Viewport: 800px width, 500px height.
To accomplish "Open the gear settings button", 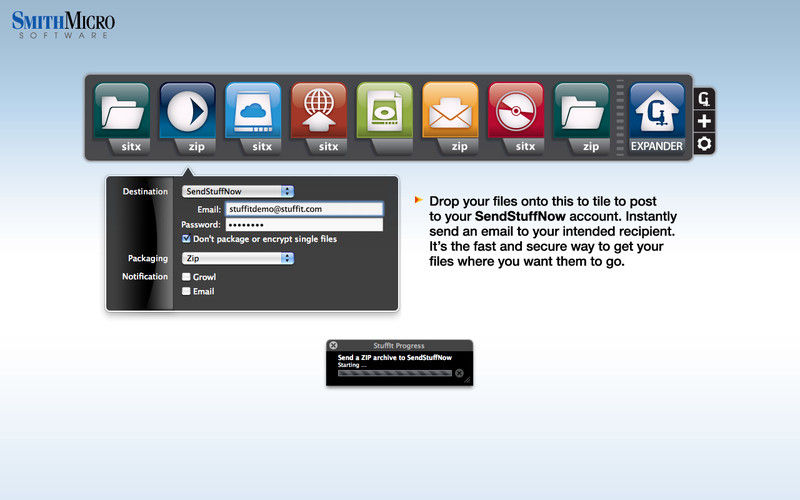I will coord(704,144).
